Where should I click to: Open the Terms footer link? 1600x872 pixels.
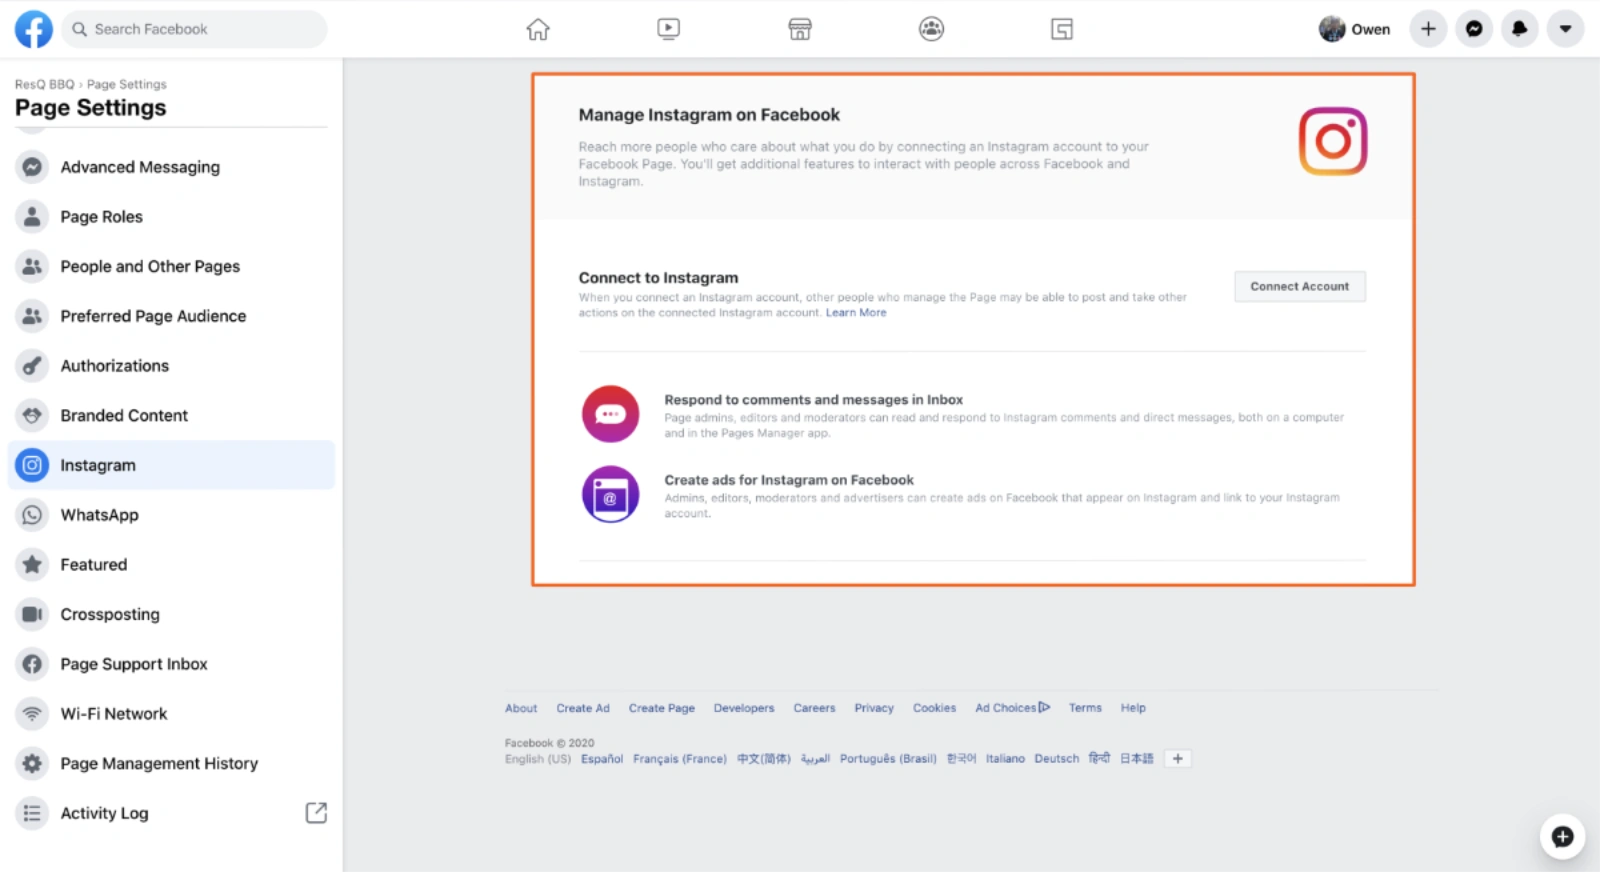[1085, 708]
